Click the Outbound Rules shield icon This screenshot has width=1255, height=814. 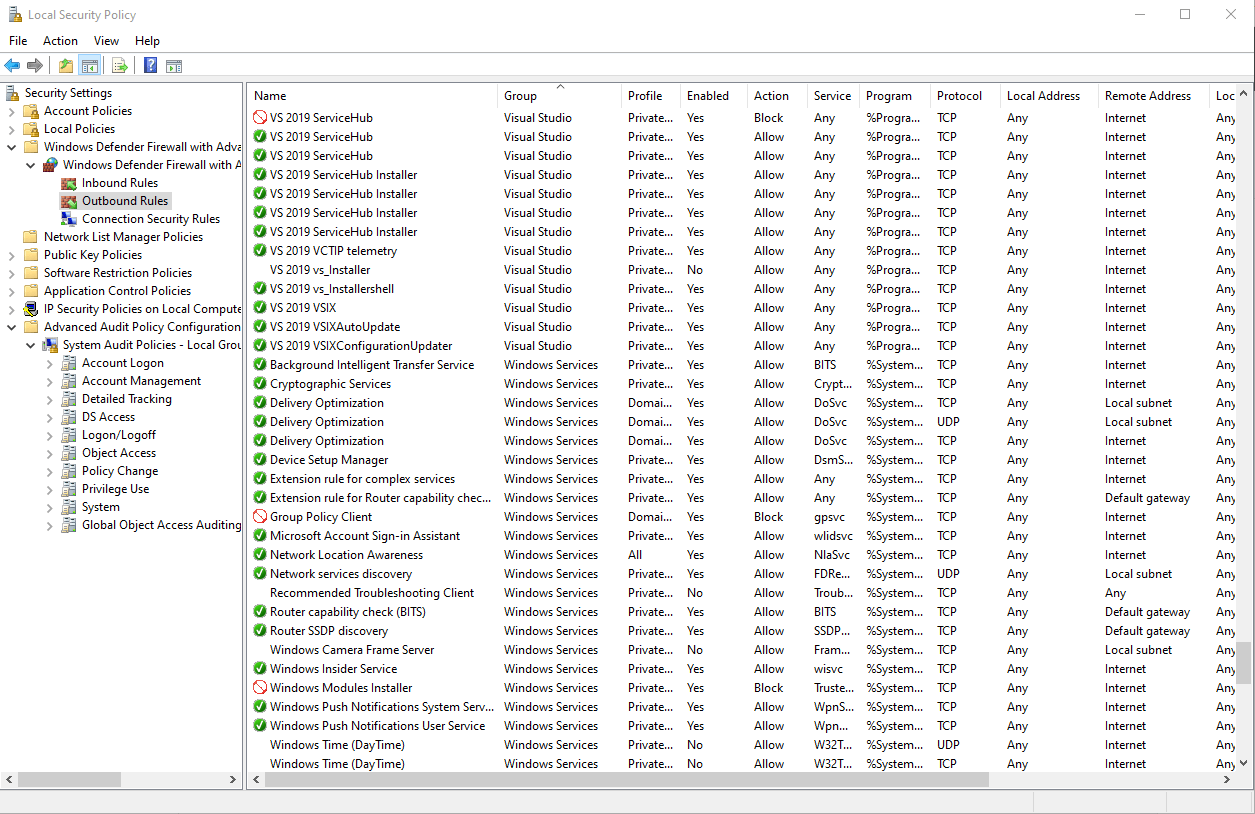point(67,200)
